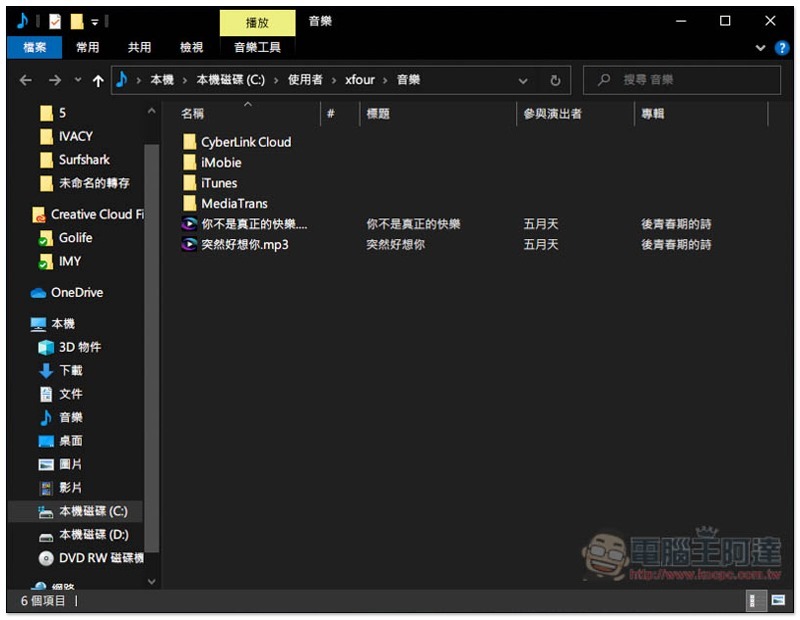The width and height of the screenshot is (800, 620).
Task: Click xfour in the breadcrumb path
Action: 360,80
